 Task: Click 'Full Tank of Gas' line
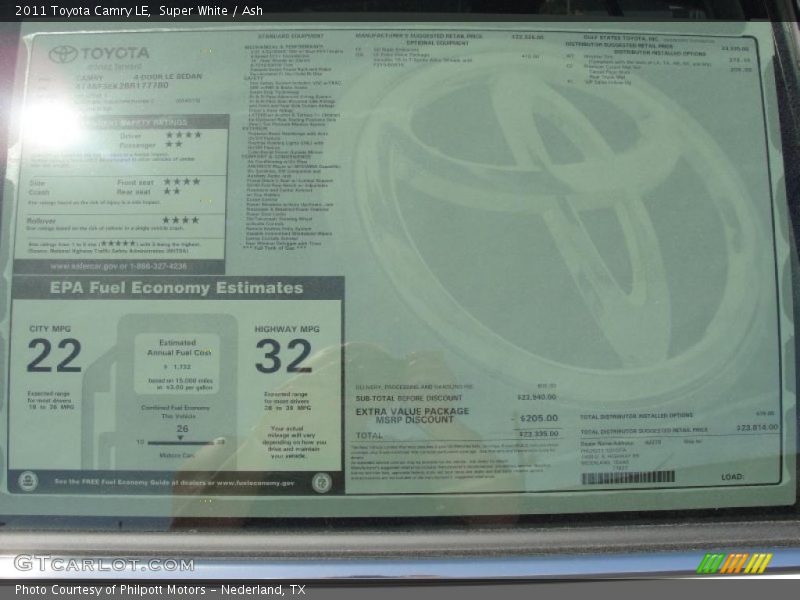pyautogui.click(x=274, y=248)
